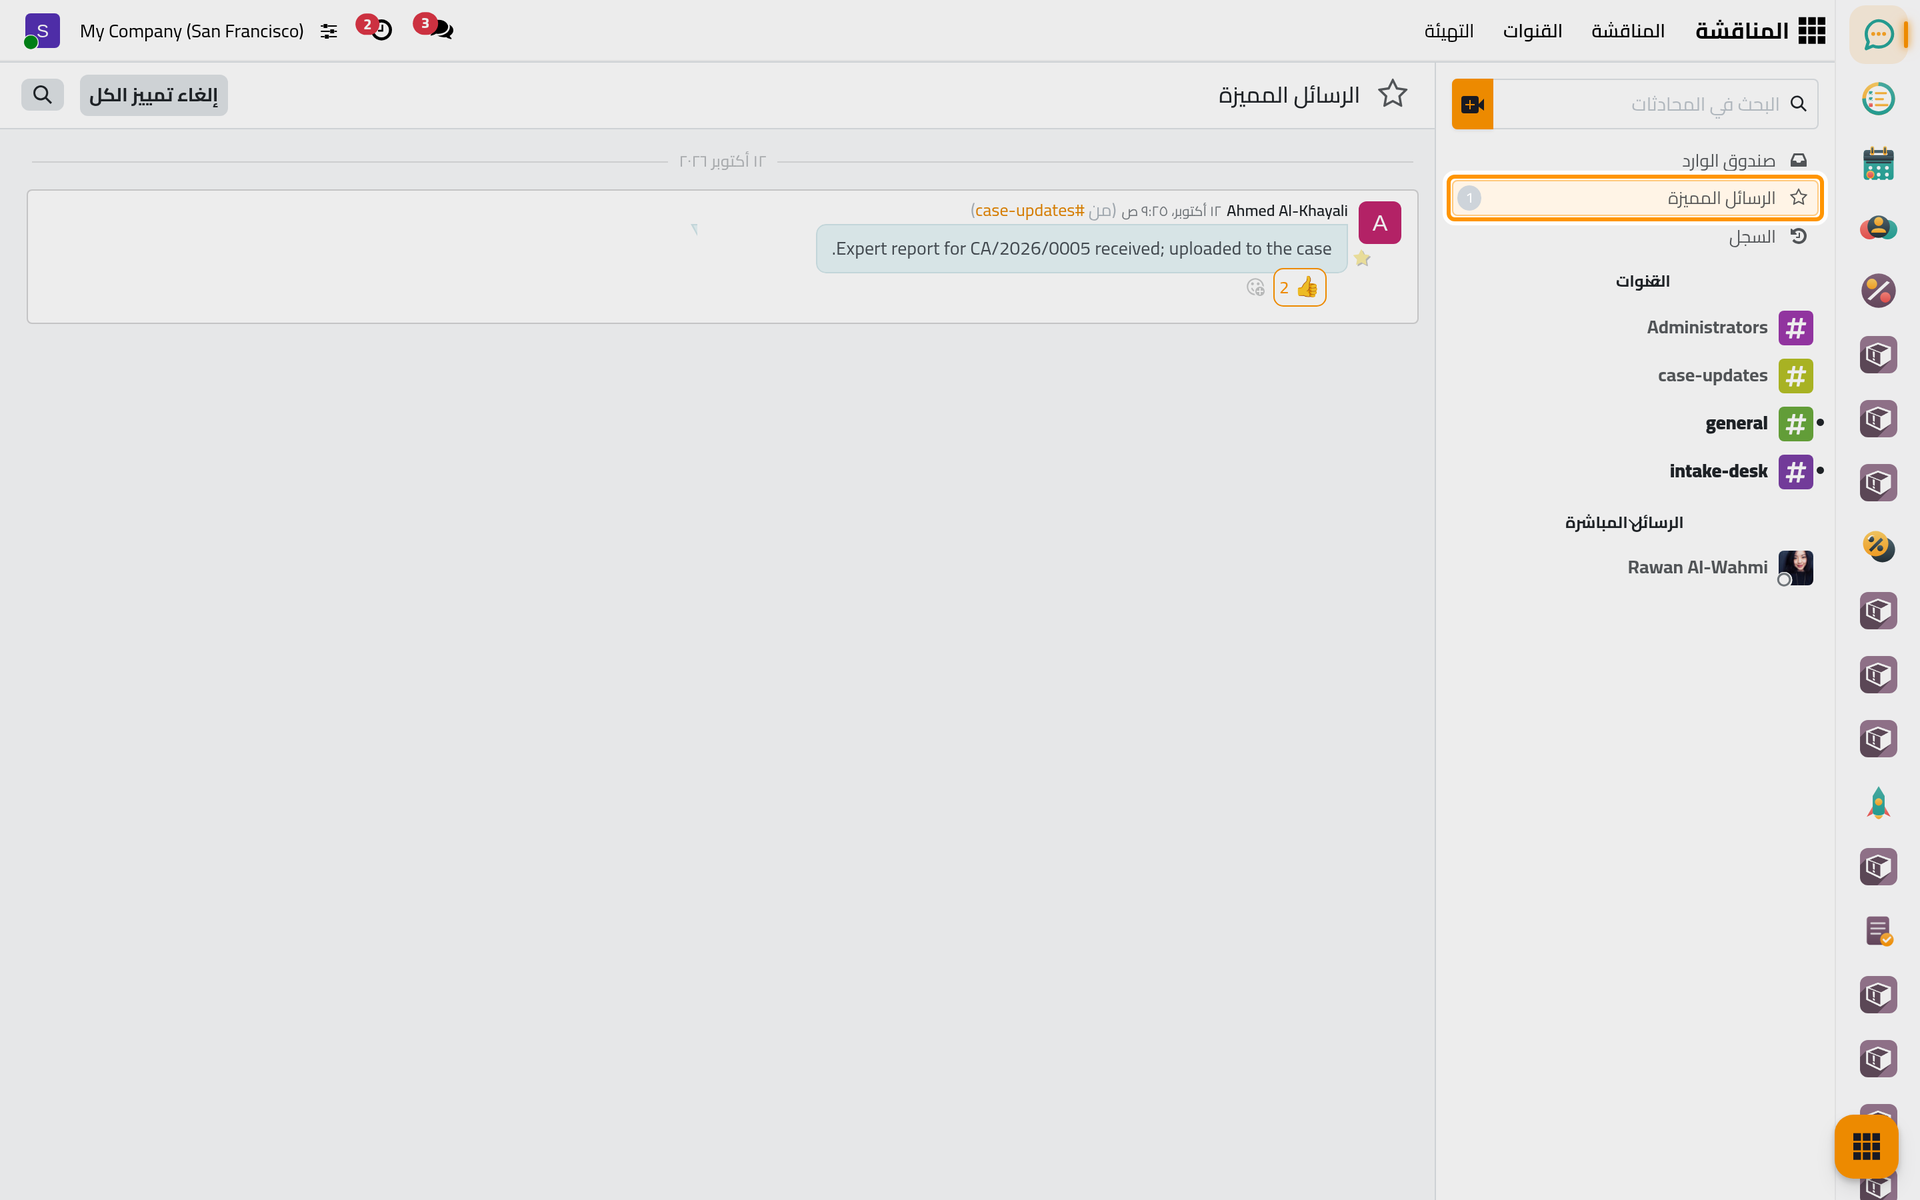Launch the rocket icon app in the sidebar
Image resolution: width=1920 pixels, height=1200 pixels.
point(1878,803)
